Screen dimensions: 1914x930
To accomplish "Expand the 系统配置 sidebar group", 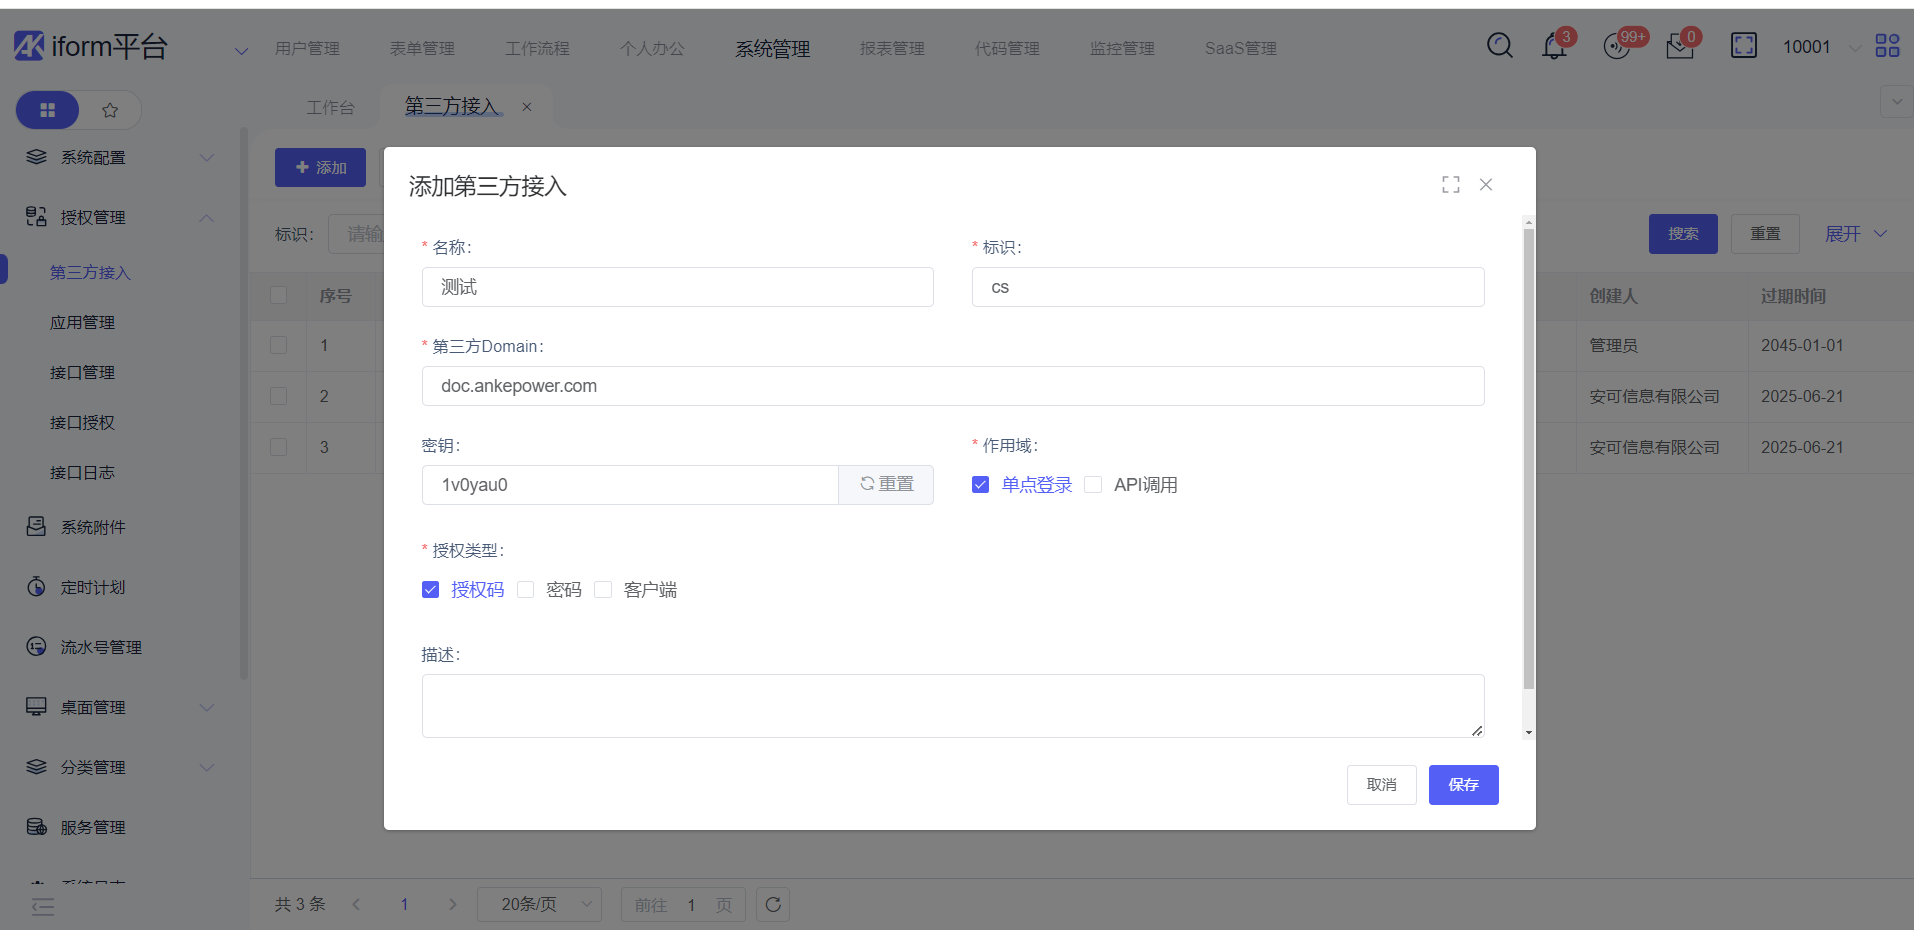I will tap(120, 158).
